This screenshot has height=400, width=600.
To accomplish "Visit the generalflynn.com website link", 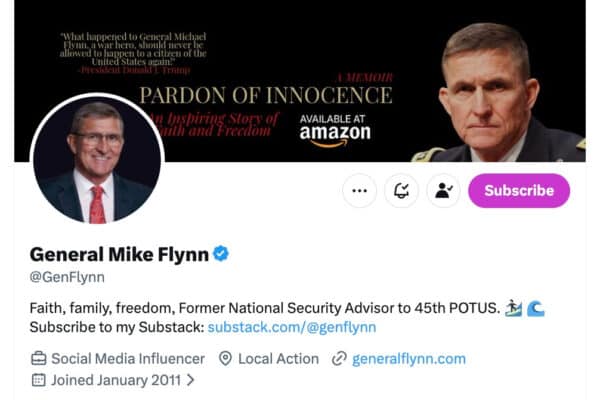I will click(408, 358).
